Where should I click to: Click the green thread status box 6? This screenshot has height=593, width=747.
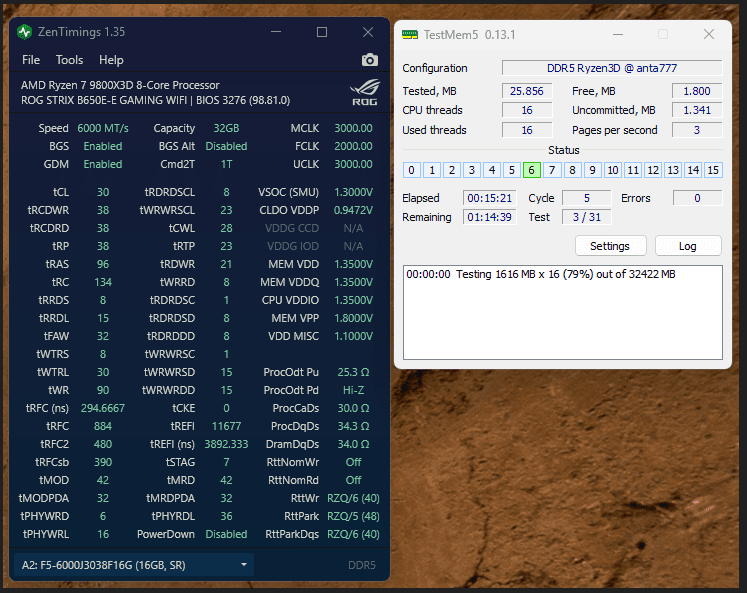pos(532,170)
